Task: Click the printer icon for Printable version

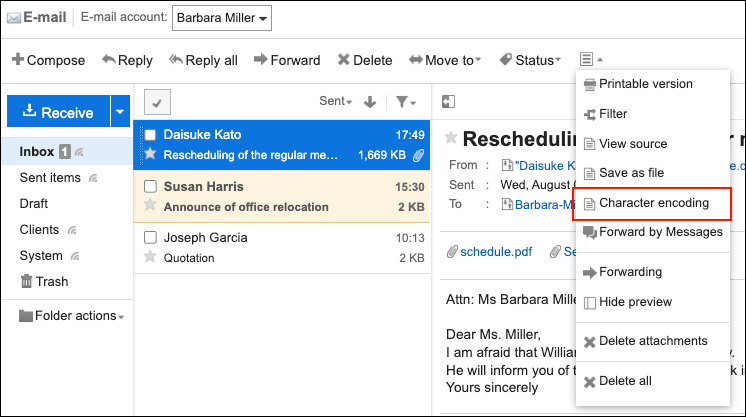Action: tap(589, 85)
